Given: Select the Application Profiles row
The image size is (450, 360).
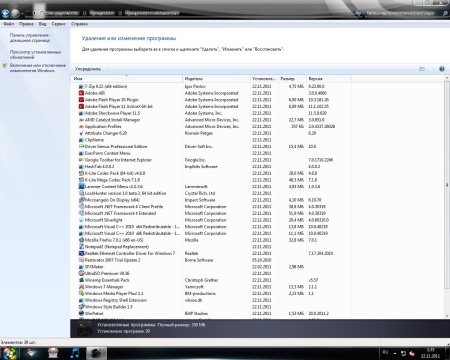Looking at the screenshot, I should click(211, 126).
